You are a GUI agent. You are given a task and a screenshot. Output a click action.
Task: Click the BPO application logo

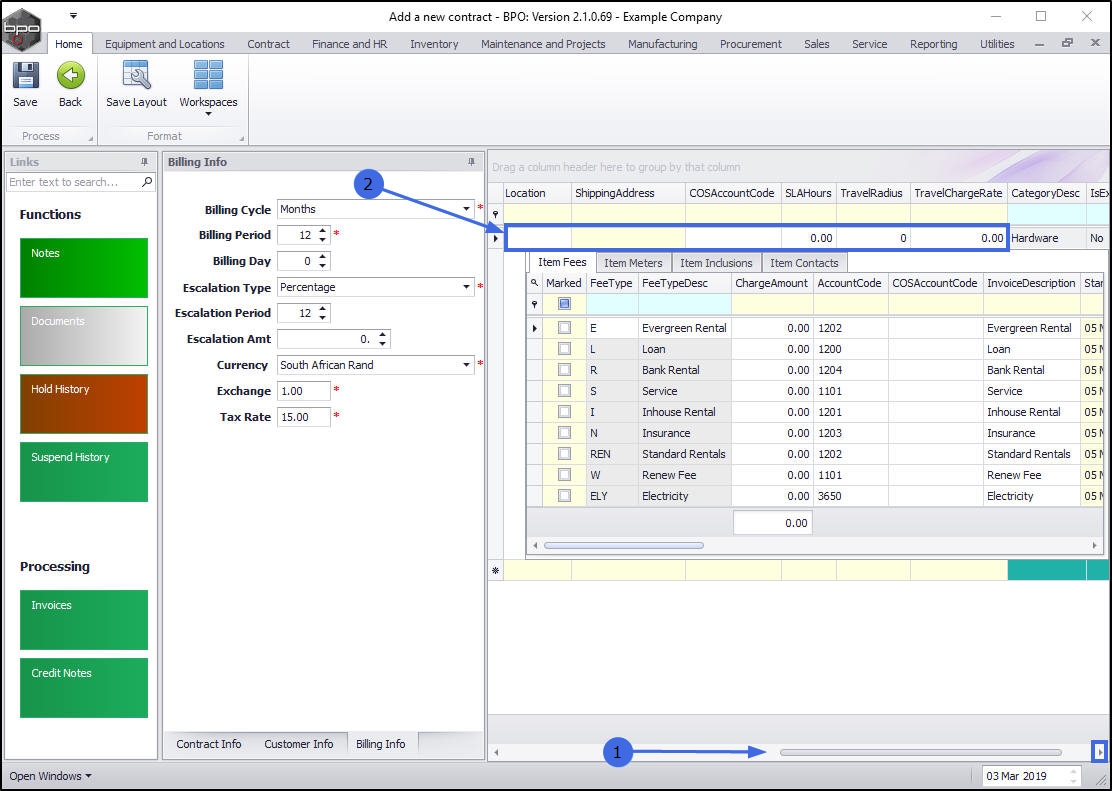point(22,29)
